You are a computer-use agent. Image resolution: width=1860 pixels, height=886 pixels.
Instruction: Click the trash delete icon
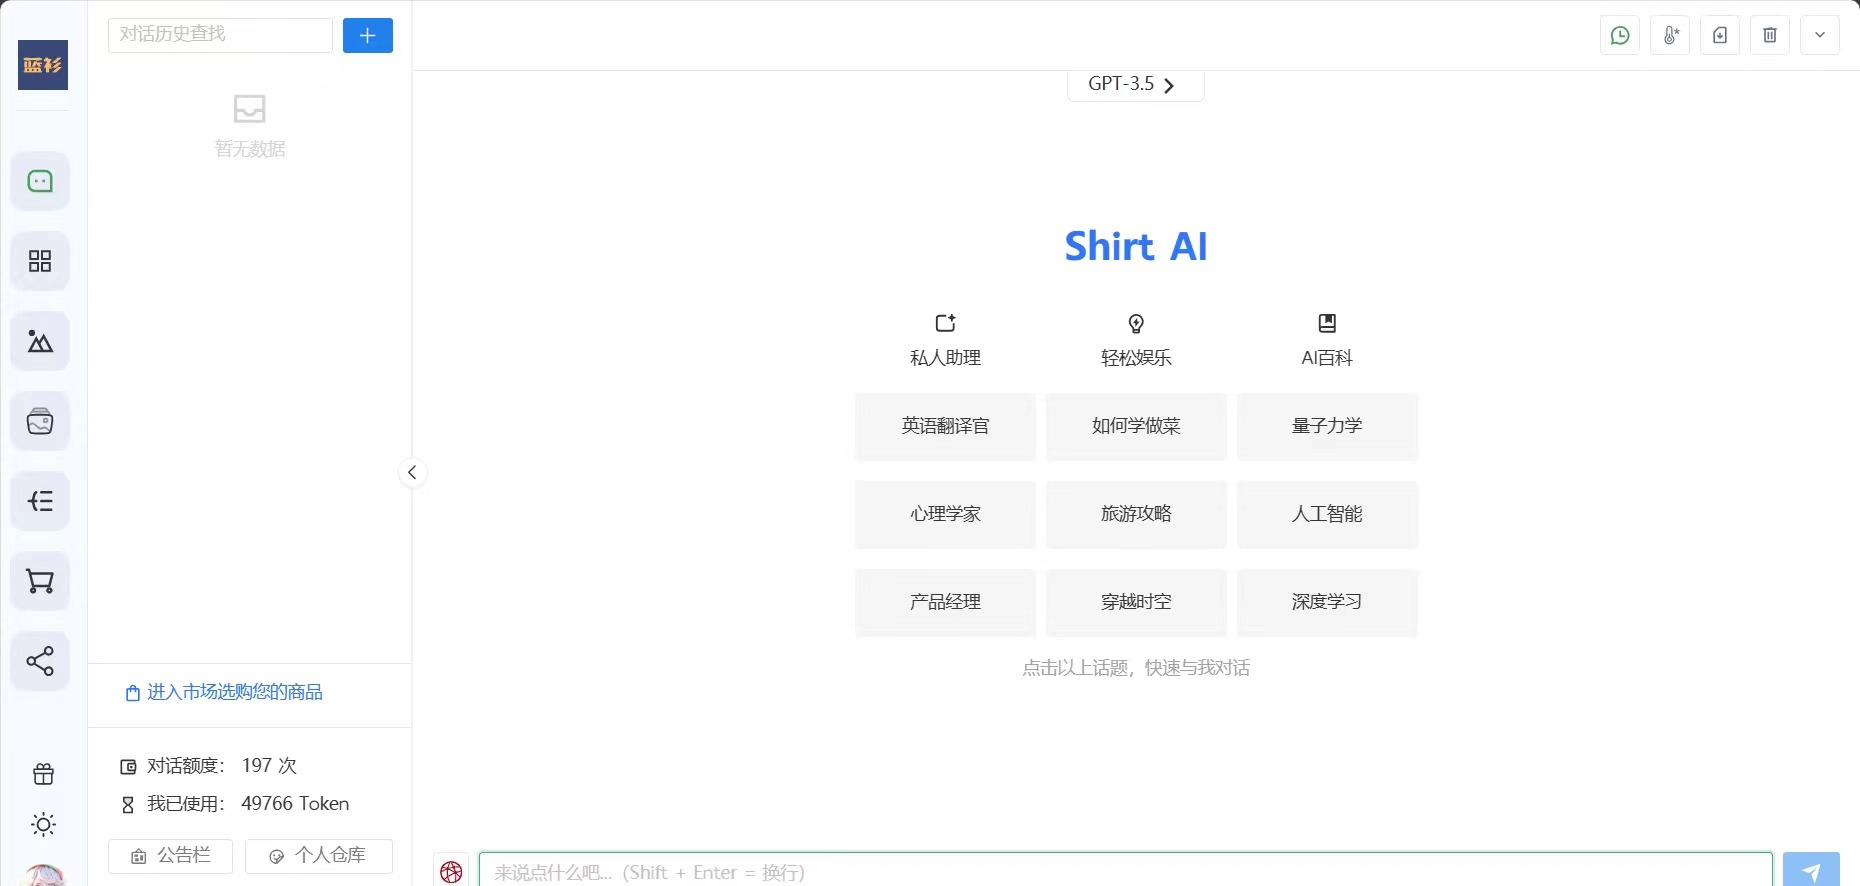pos(1770,35)
